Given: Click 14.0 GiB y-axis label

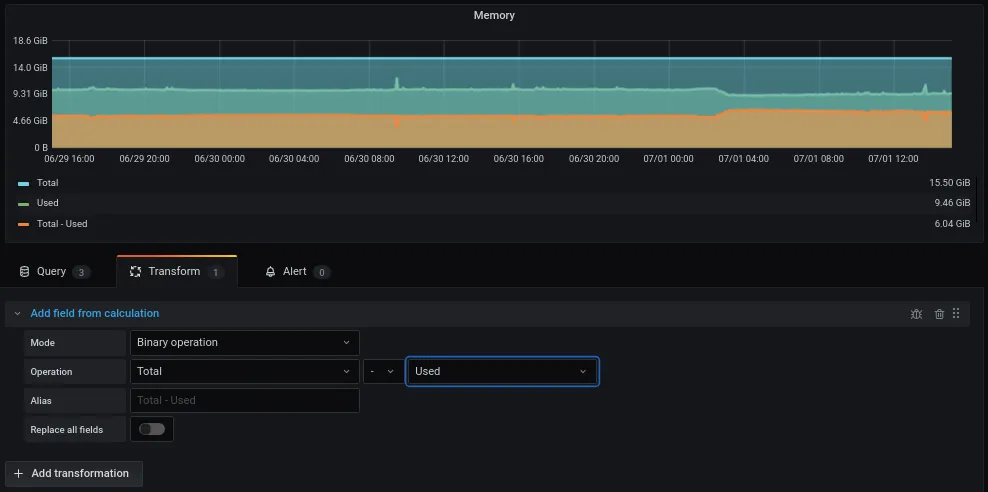Looking at the screenshot, I should point(30,67).
